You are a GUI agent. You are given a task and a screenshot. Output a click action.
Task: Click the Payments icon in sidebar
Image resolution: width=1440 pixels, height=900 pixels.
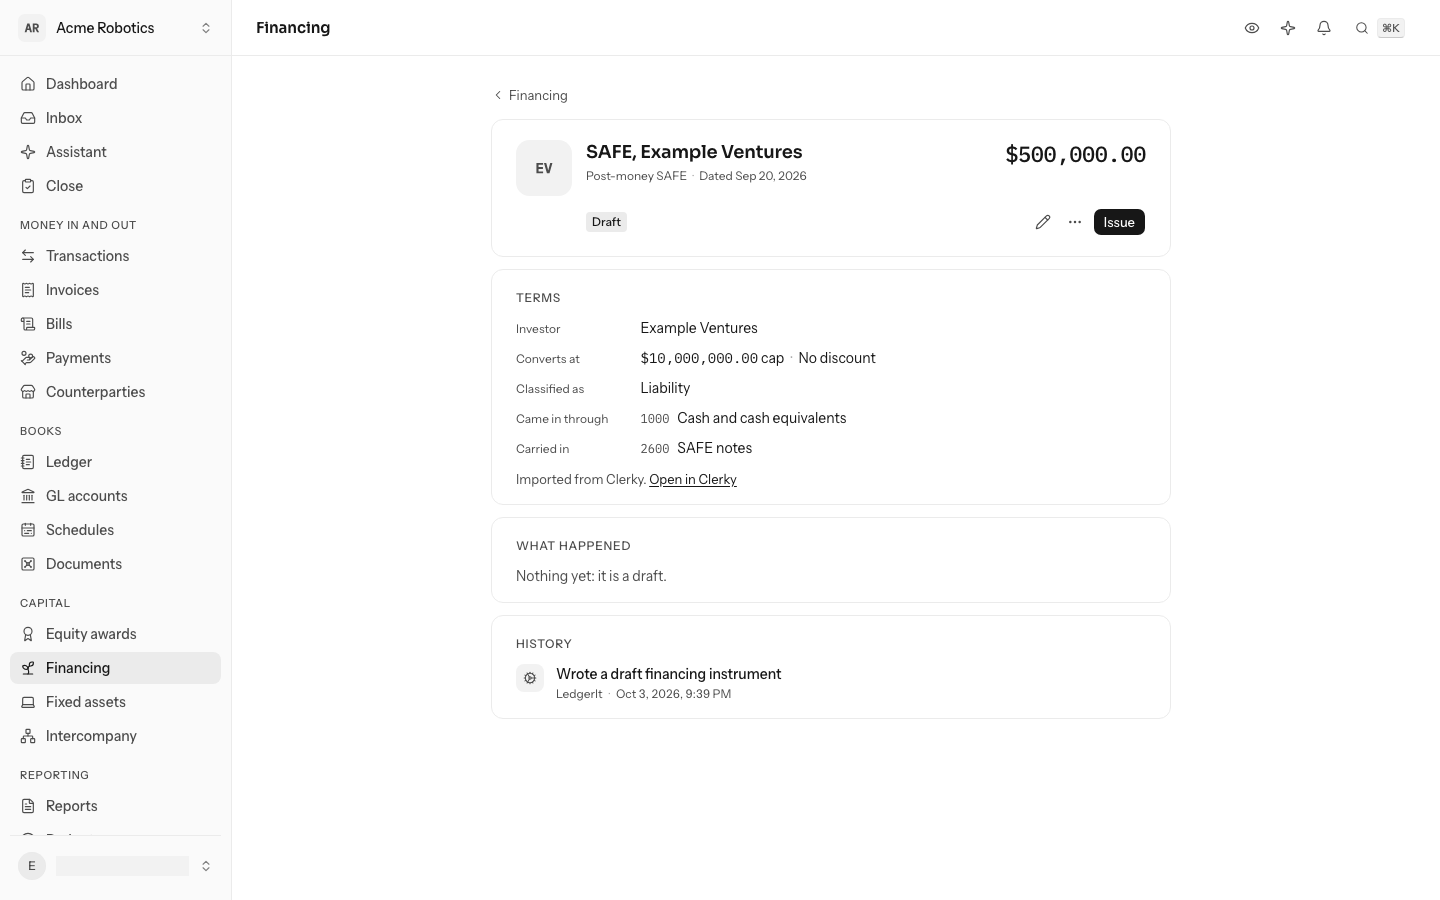point(28,358)
